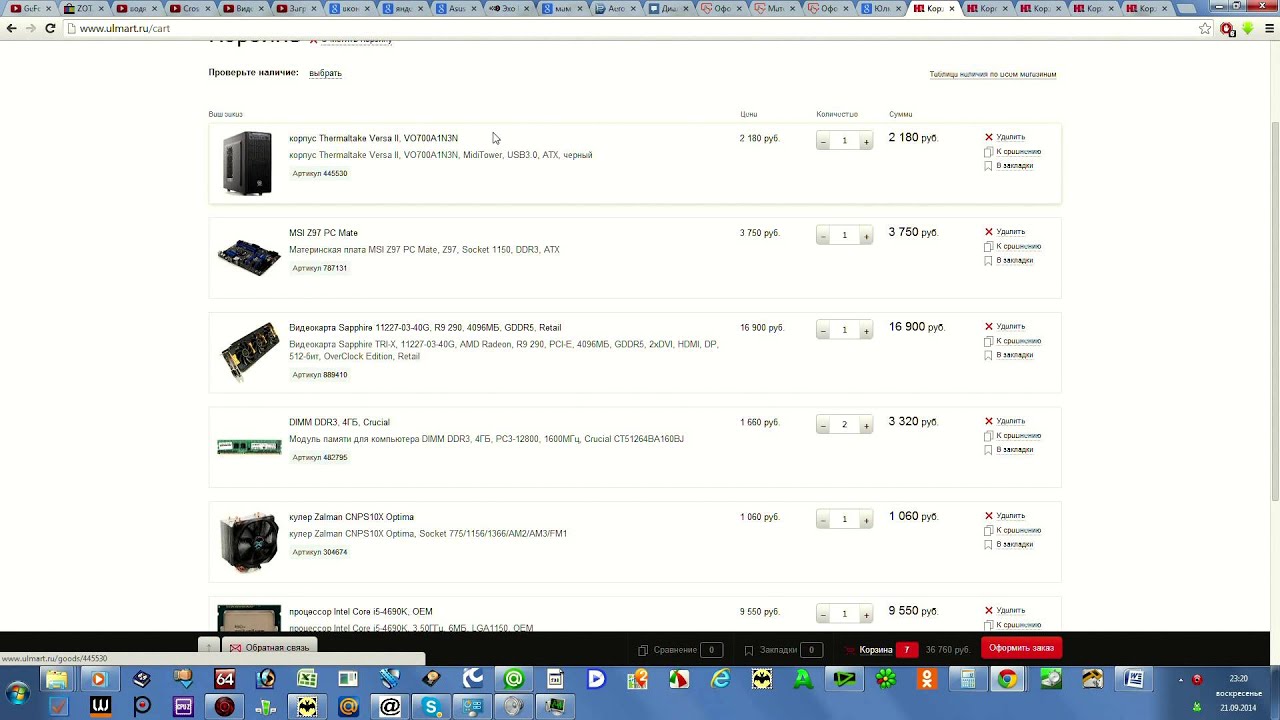Open the ICQ flower taskbar icon
Viewport: 1280px width, 720px height.
click(x=886, y=680)
